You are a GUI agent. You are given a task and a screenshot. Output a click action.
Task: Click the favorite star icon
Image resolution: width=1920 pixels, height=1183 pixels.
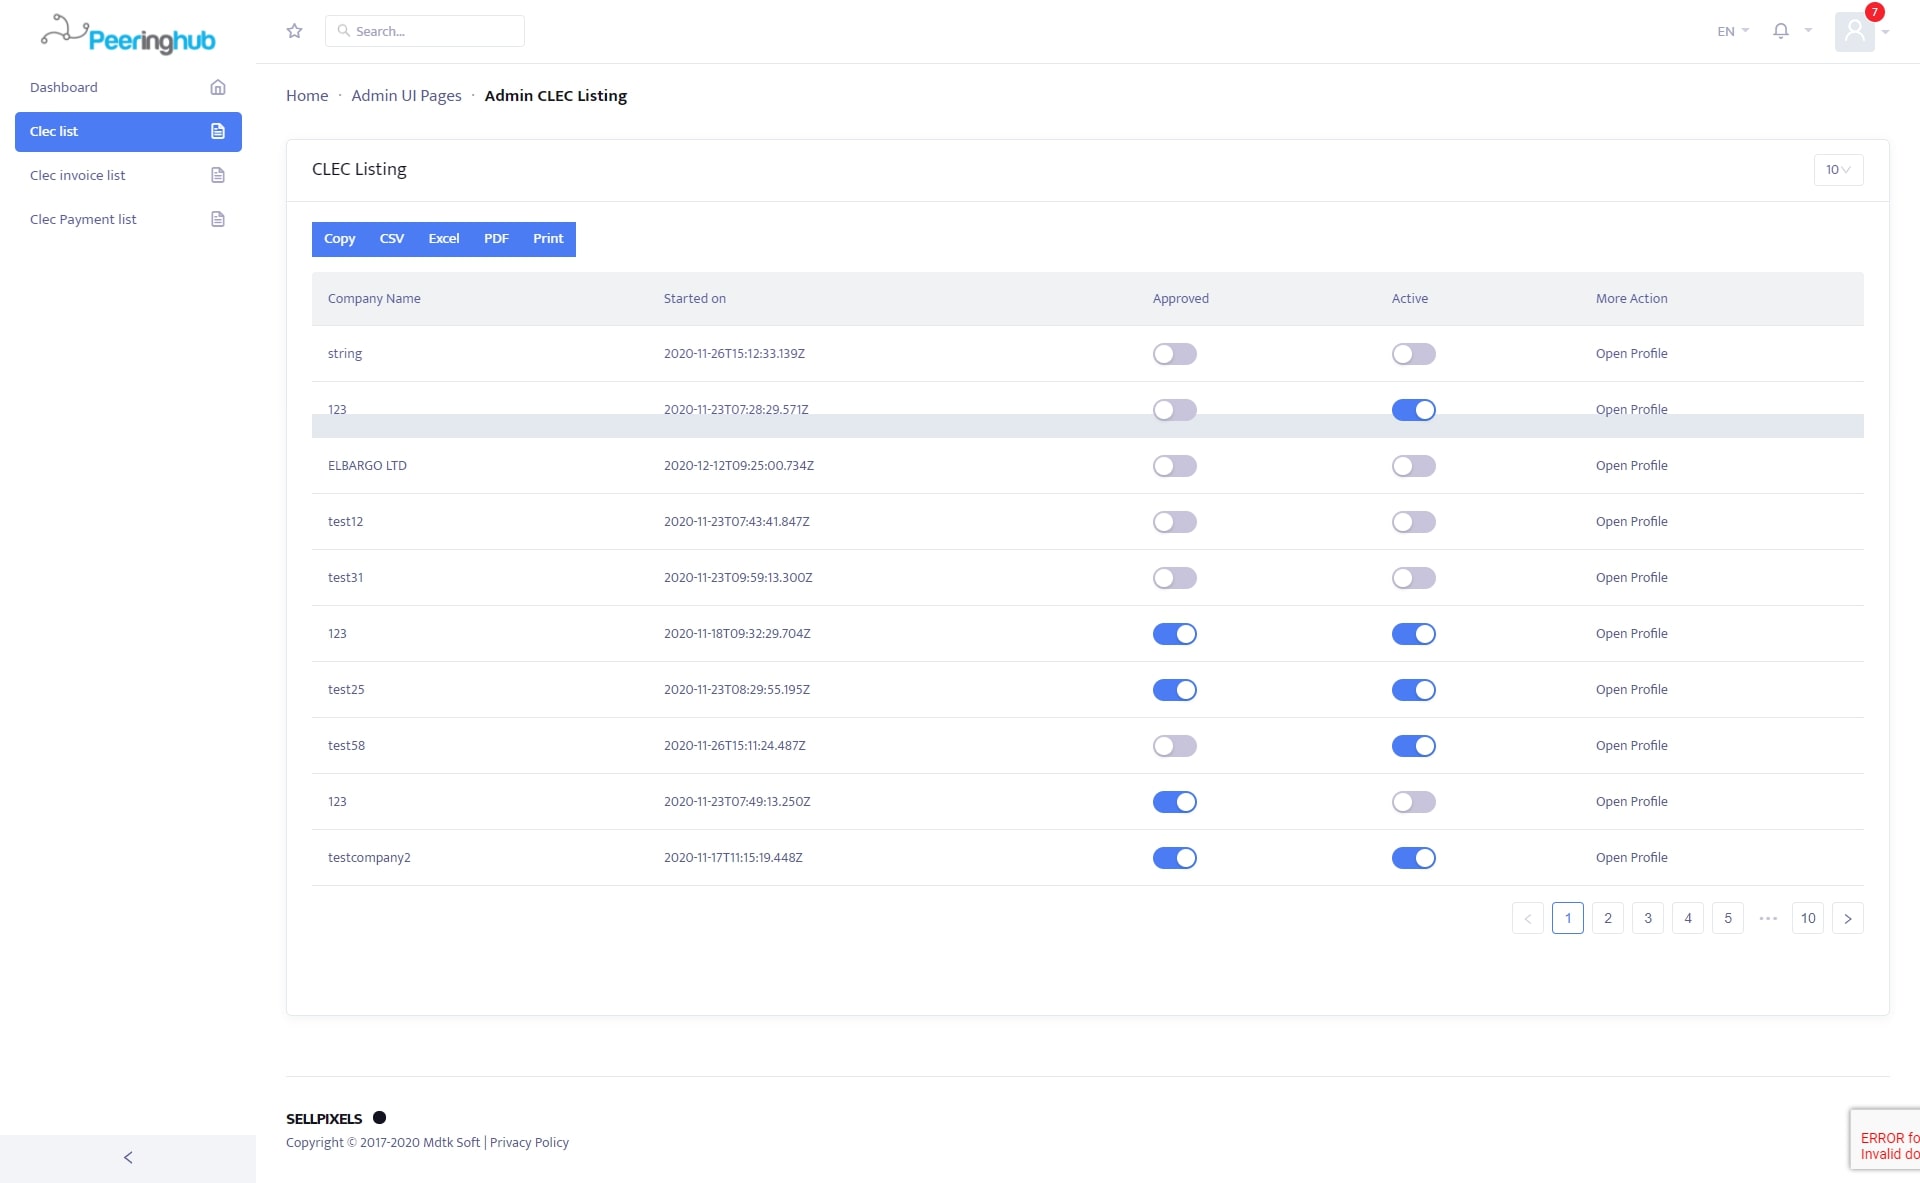(x=294, y=31)
